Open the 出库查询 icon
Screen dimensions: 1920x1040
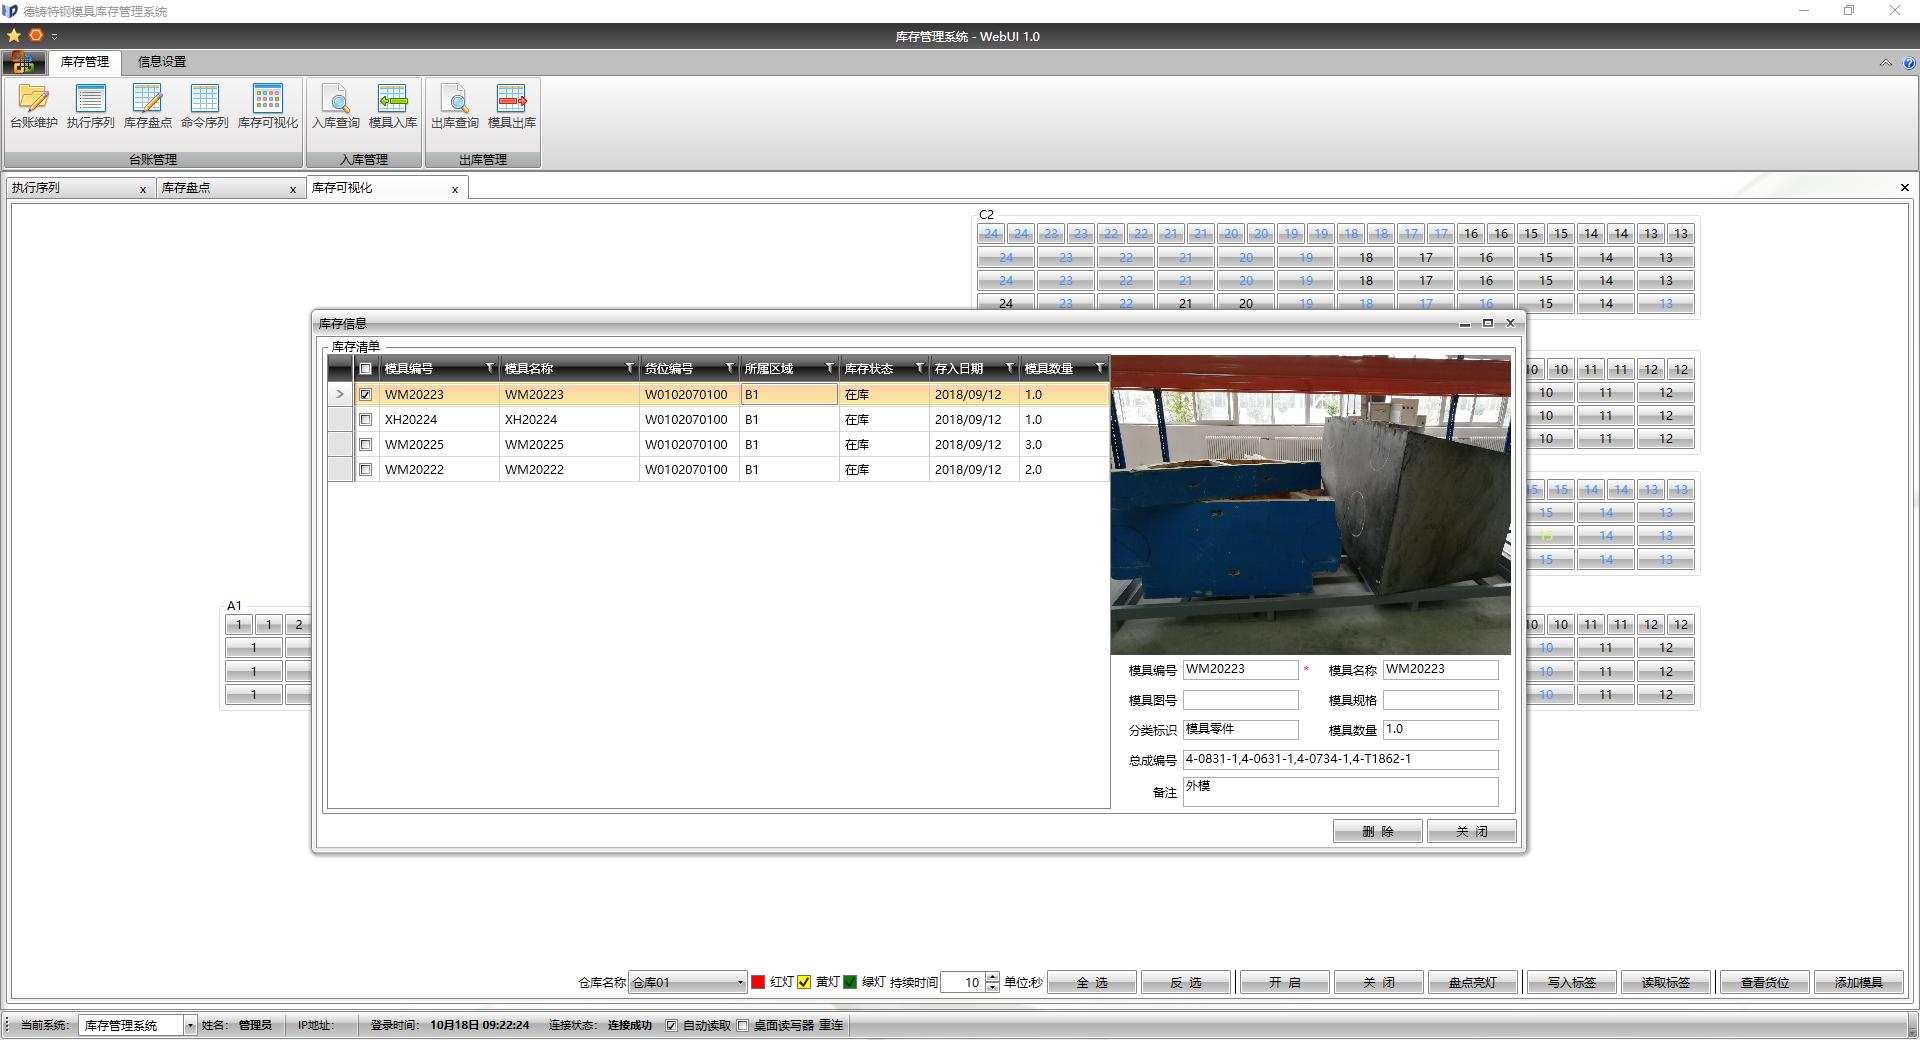click(454, 106)
